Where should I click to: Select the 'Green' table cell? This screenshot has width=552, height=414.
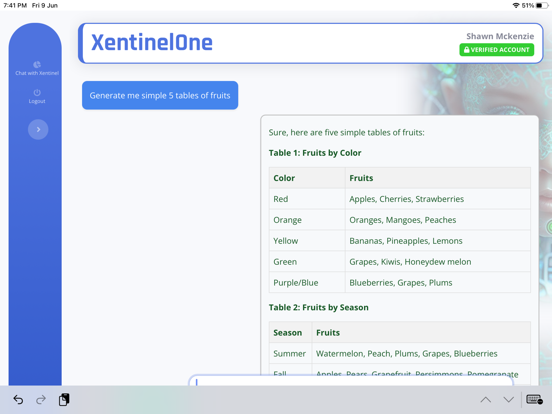(307, 262)
